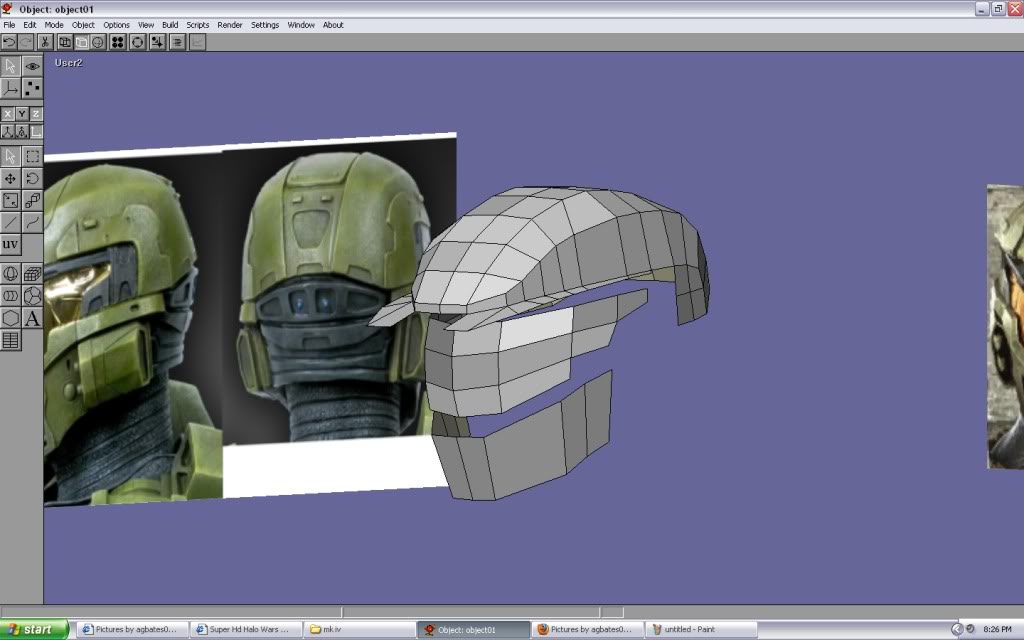Image resolution: width=1024 pixels, height=640 pixels.
Task: Select the Curve drawing tool
Action: (32, 223)
